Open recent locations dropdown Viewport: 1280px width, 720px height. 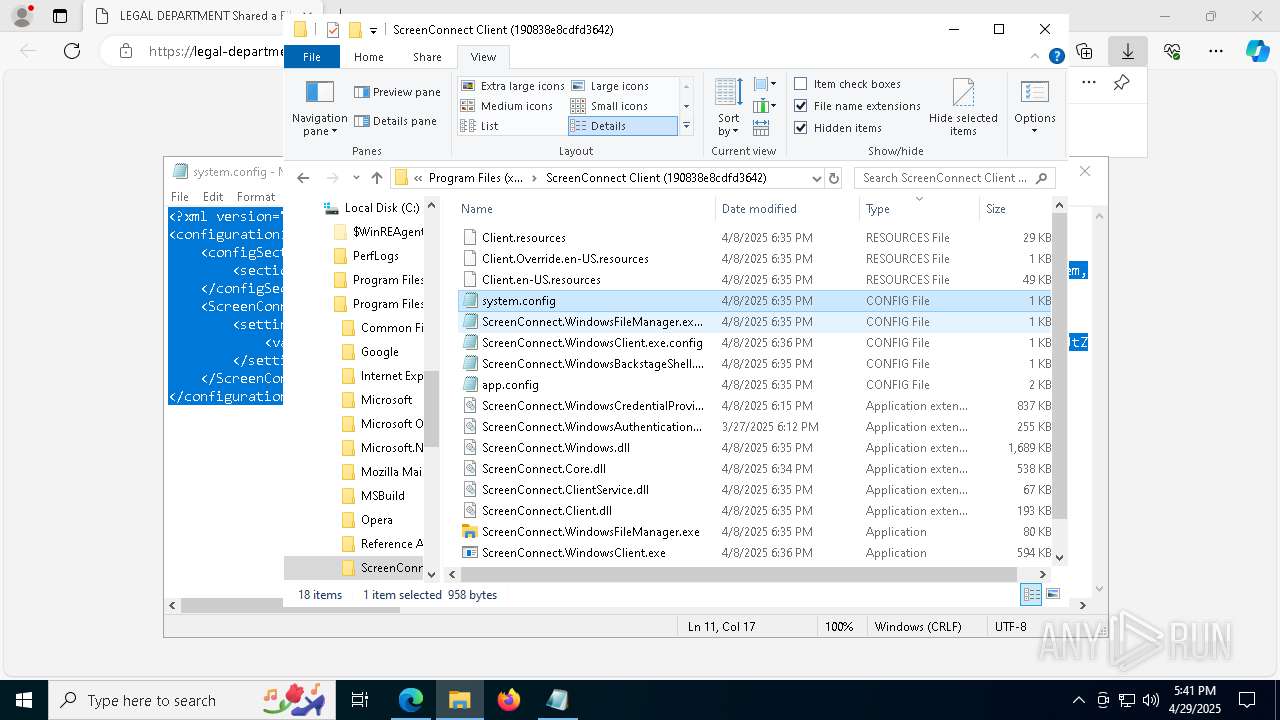click(x=356, y=178)
